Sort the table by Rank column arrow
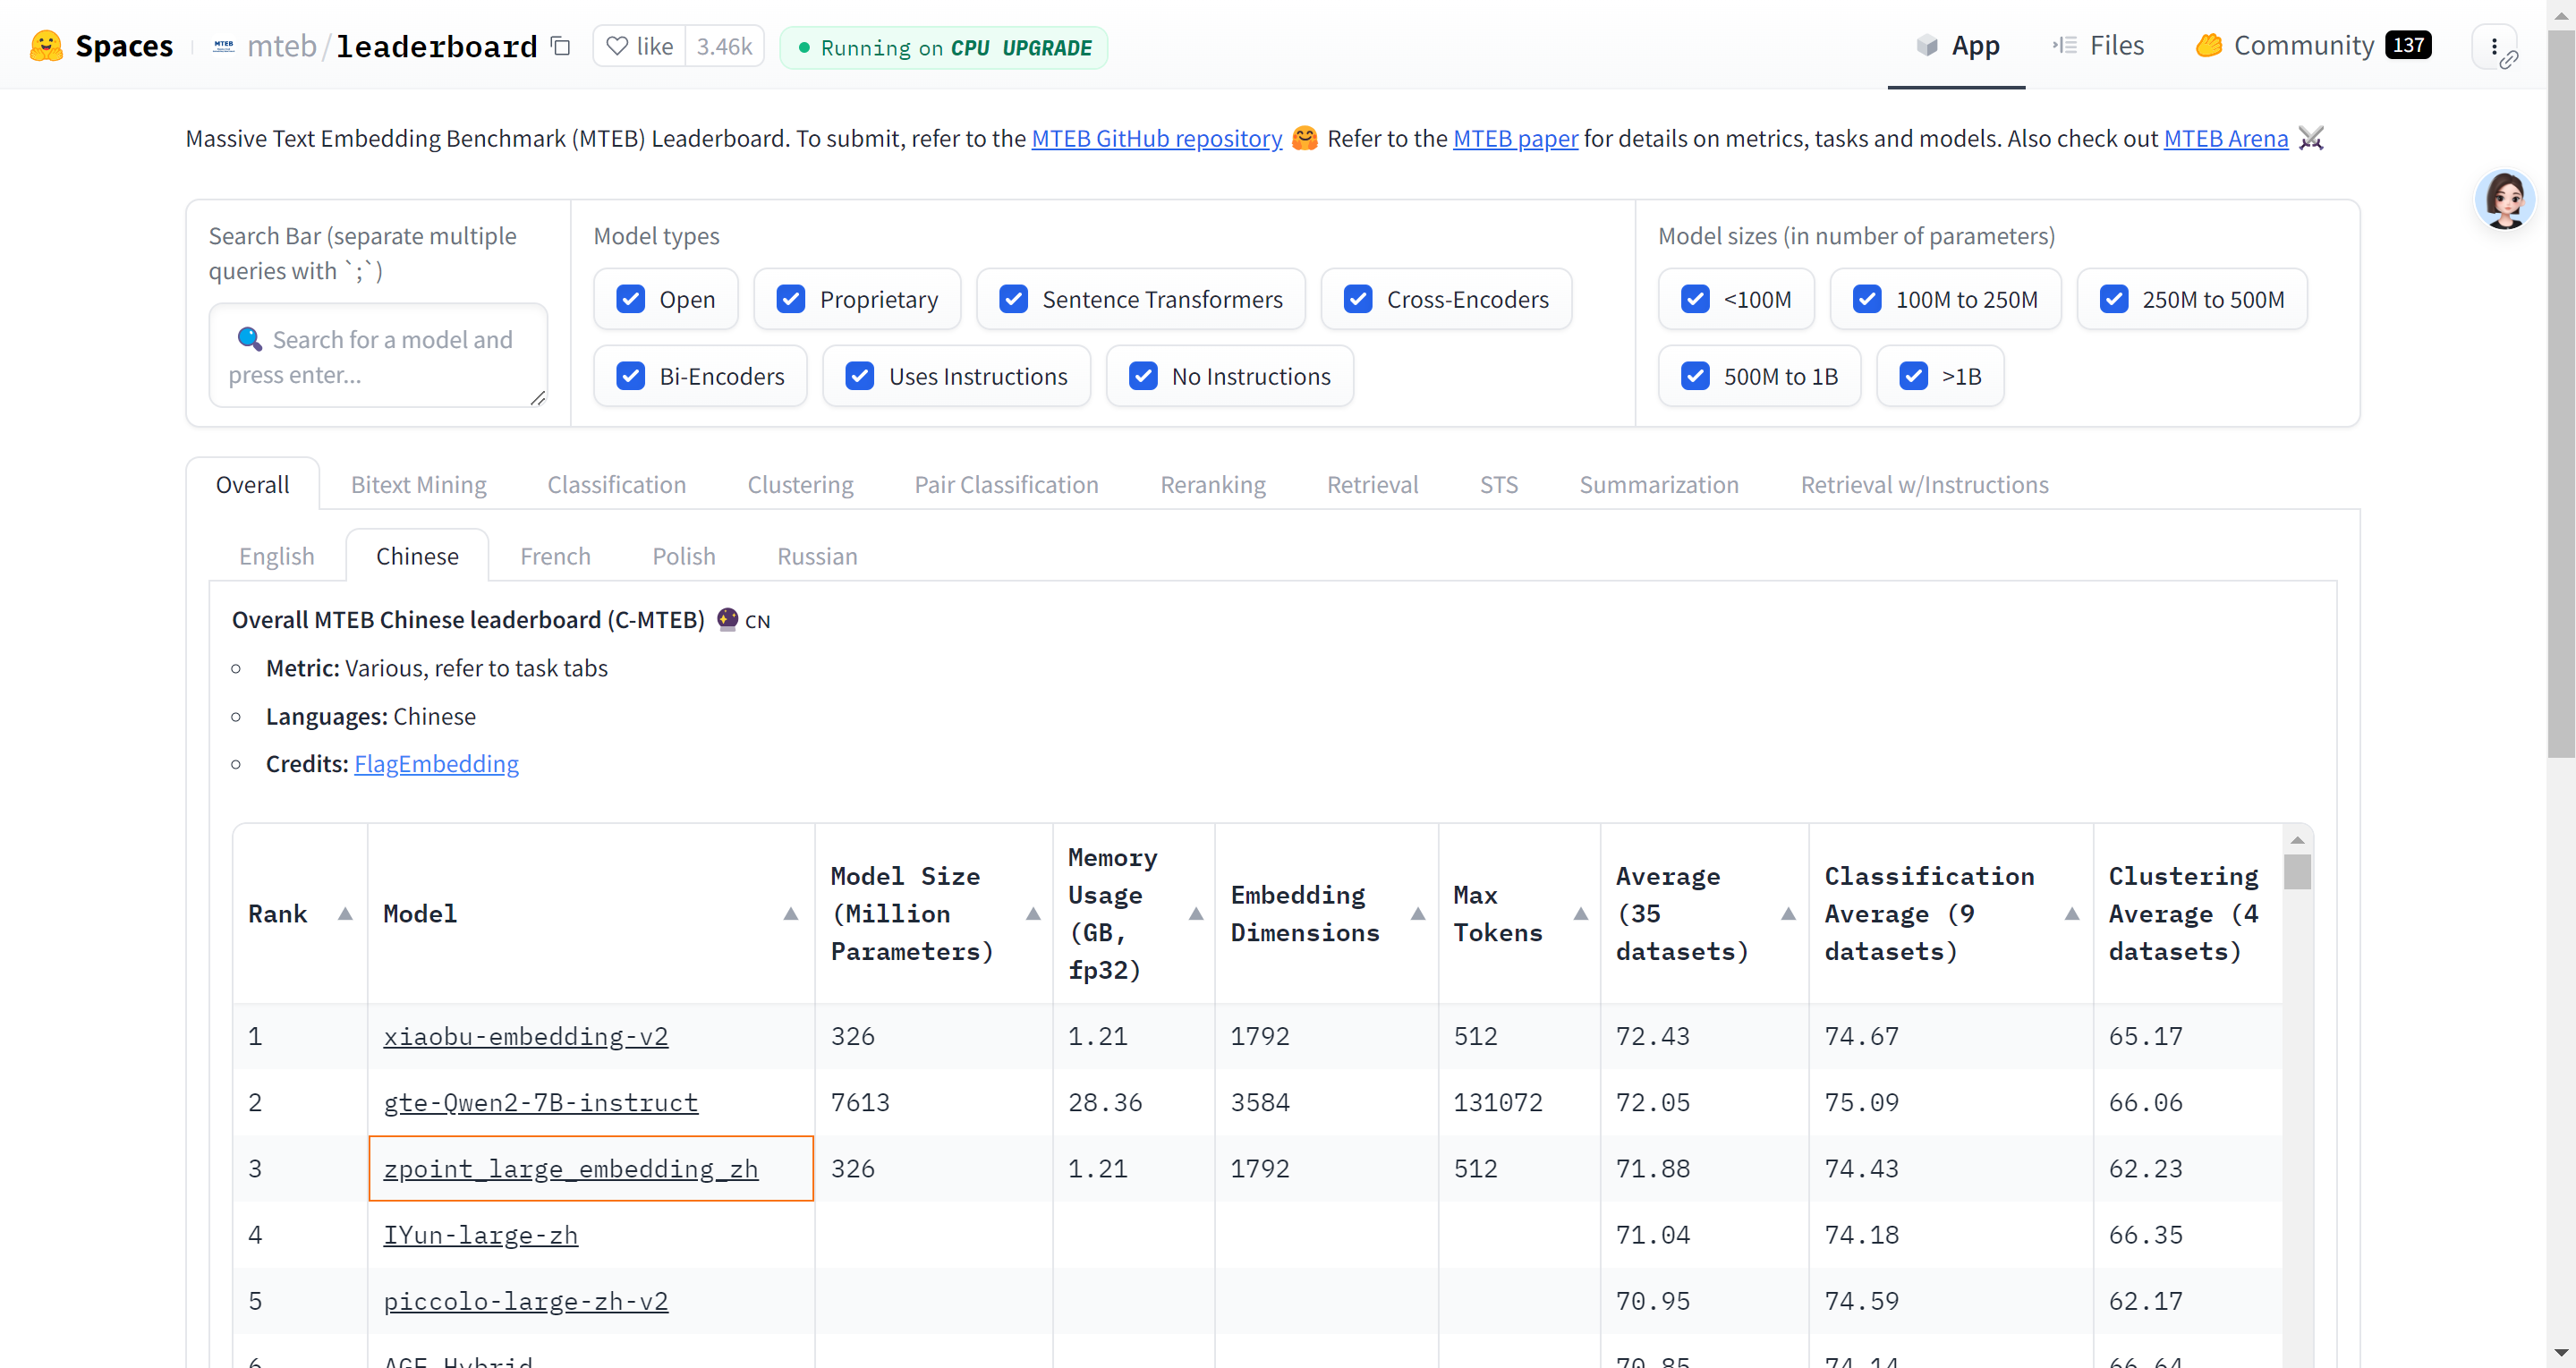 [345, 914]
